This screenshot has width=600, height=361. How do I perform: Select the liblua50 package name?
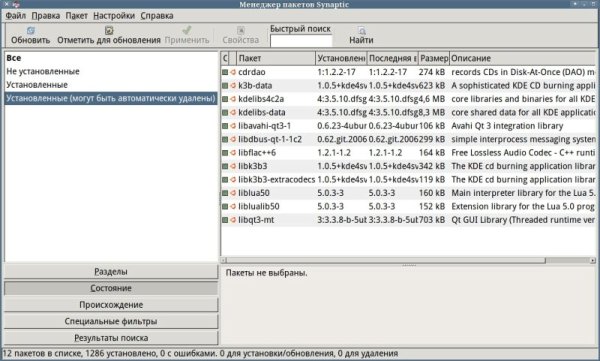tap(254, 193)
